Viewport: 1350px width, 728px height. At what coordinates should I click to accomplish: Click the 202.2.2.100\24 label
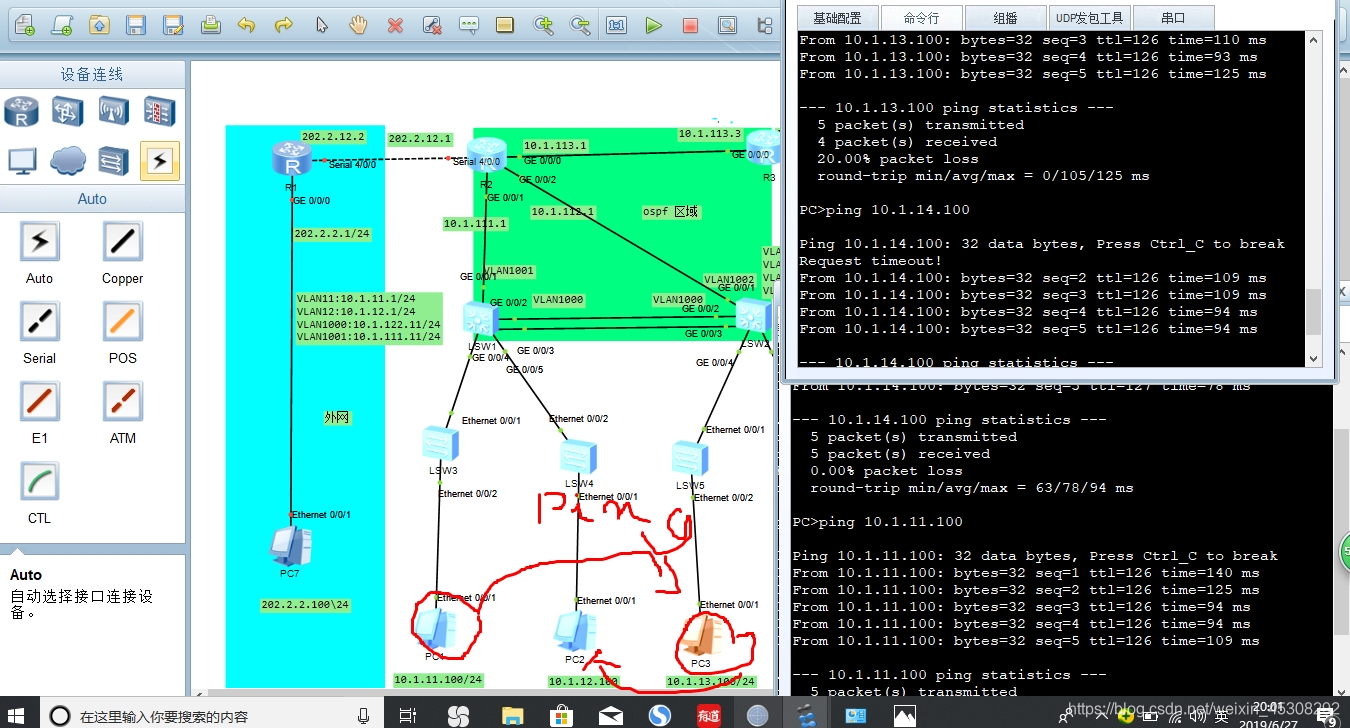pyautogui.click(x=305, y=605)
